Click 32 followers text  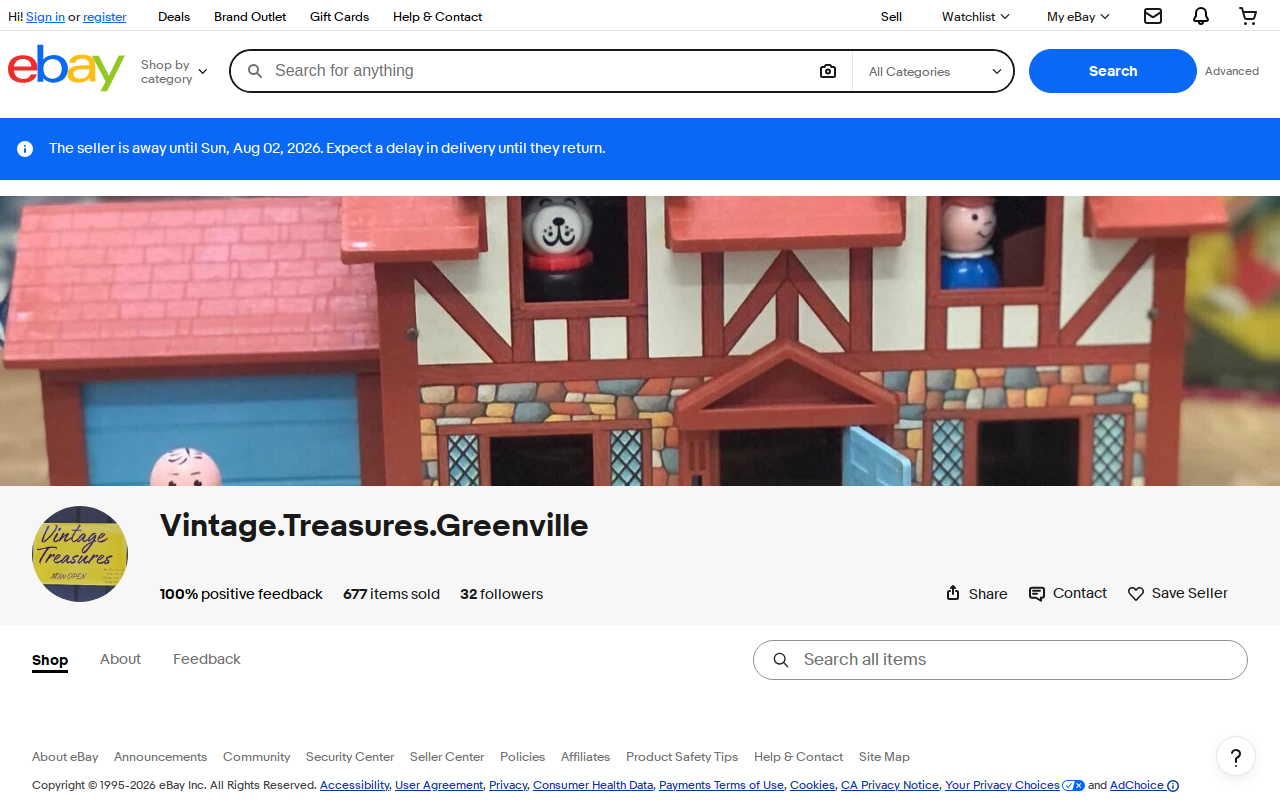[x=501, y=594]
